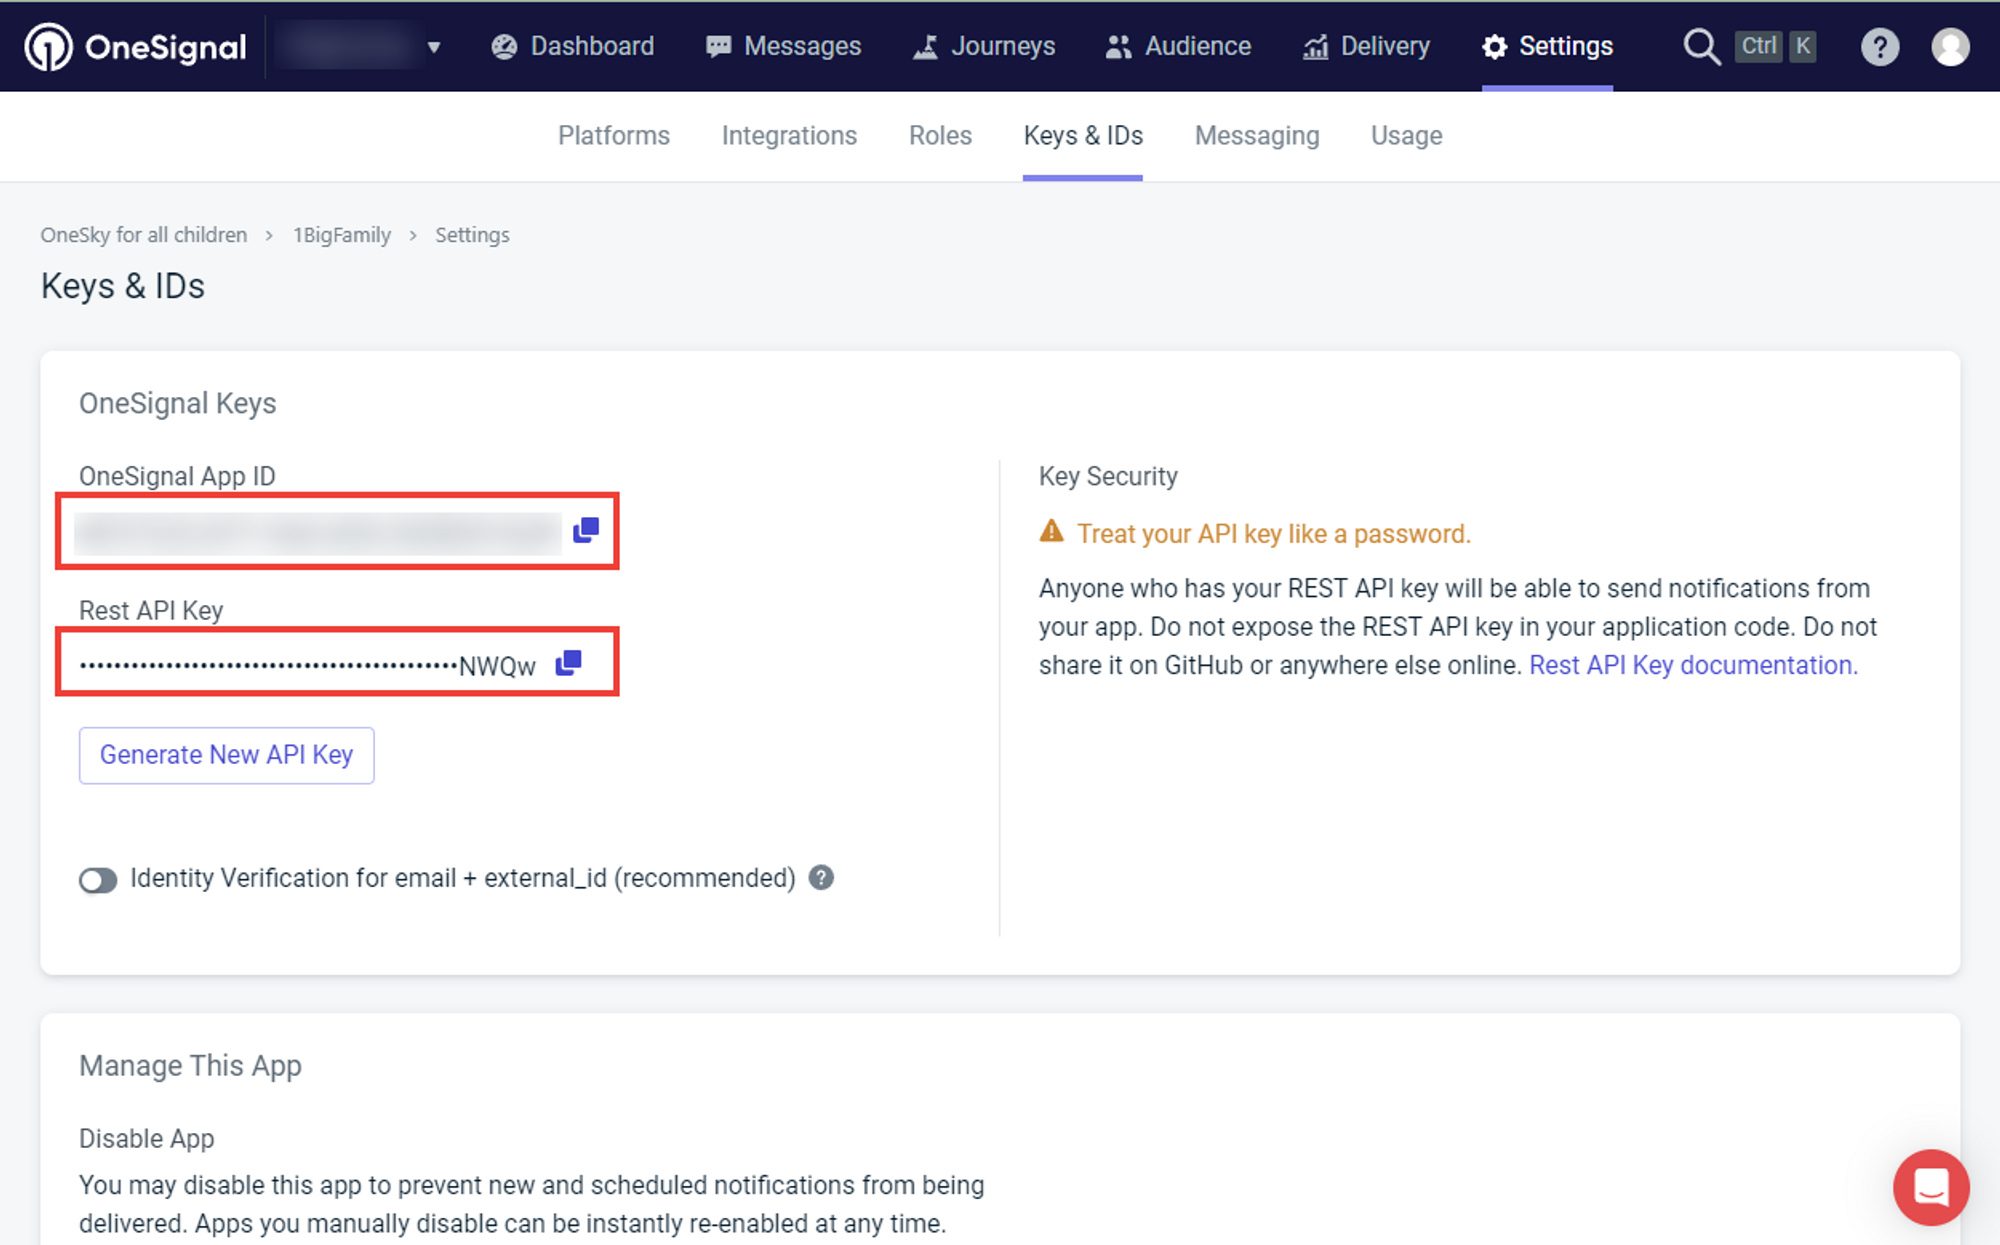The image size is (2000, 1245).
Task: Select the Settings menu item
Action: [x=1547, y=46]
